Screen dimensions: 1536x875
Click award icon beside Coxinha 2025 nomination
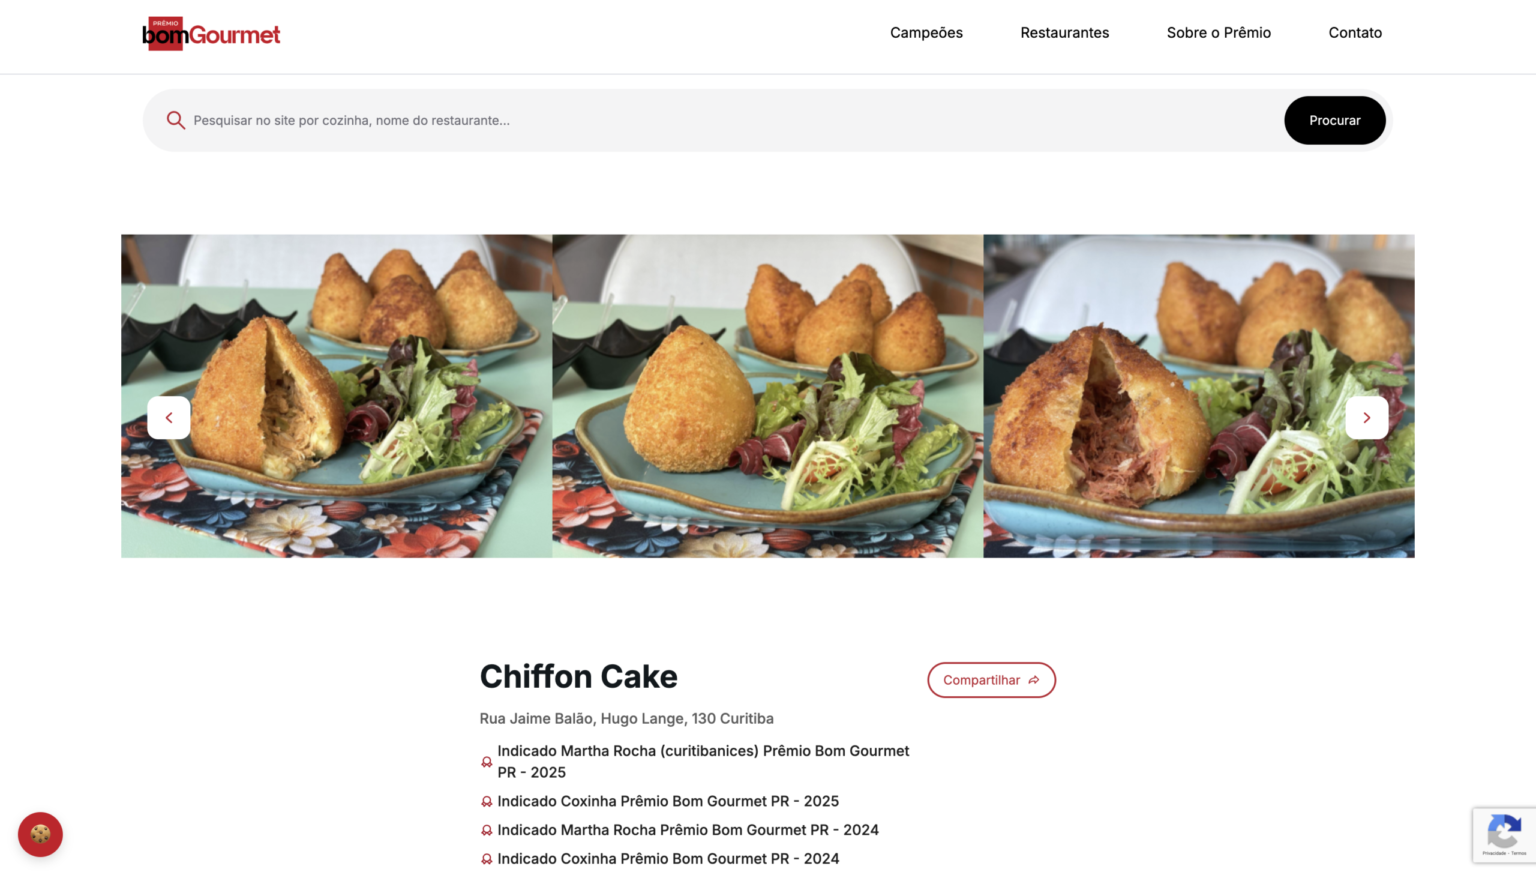[487, 802]
